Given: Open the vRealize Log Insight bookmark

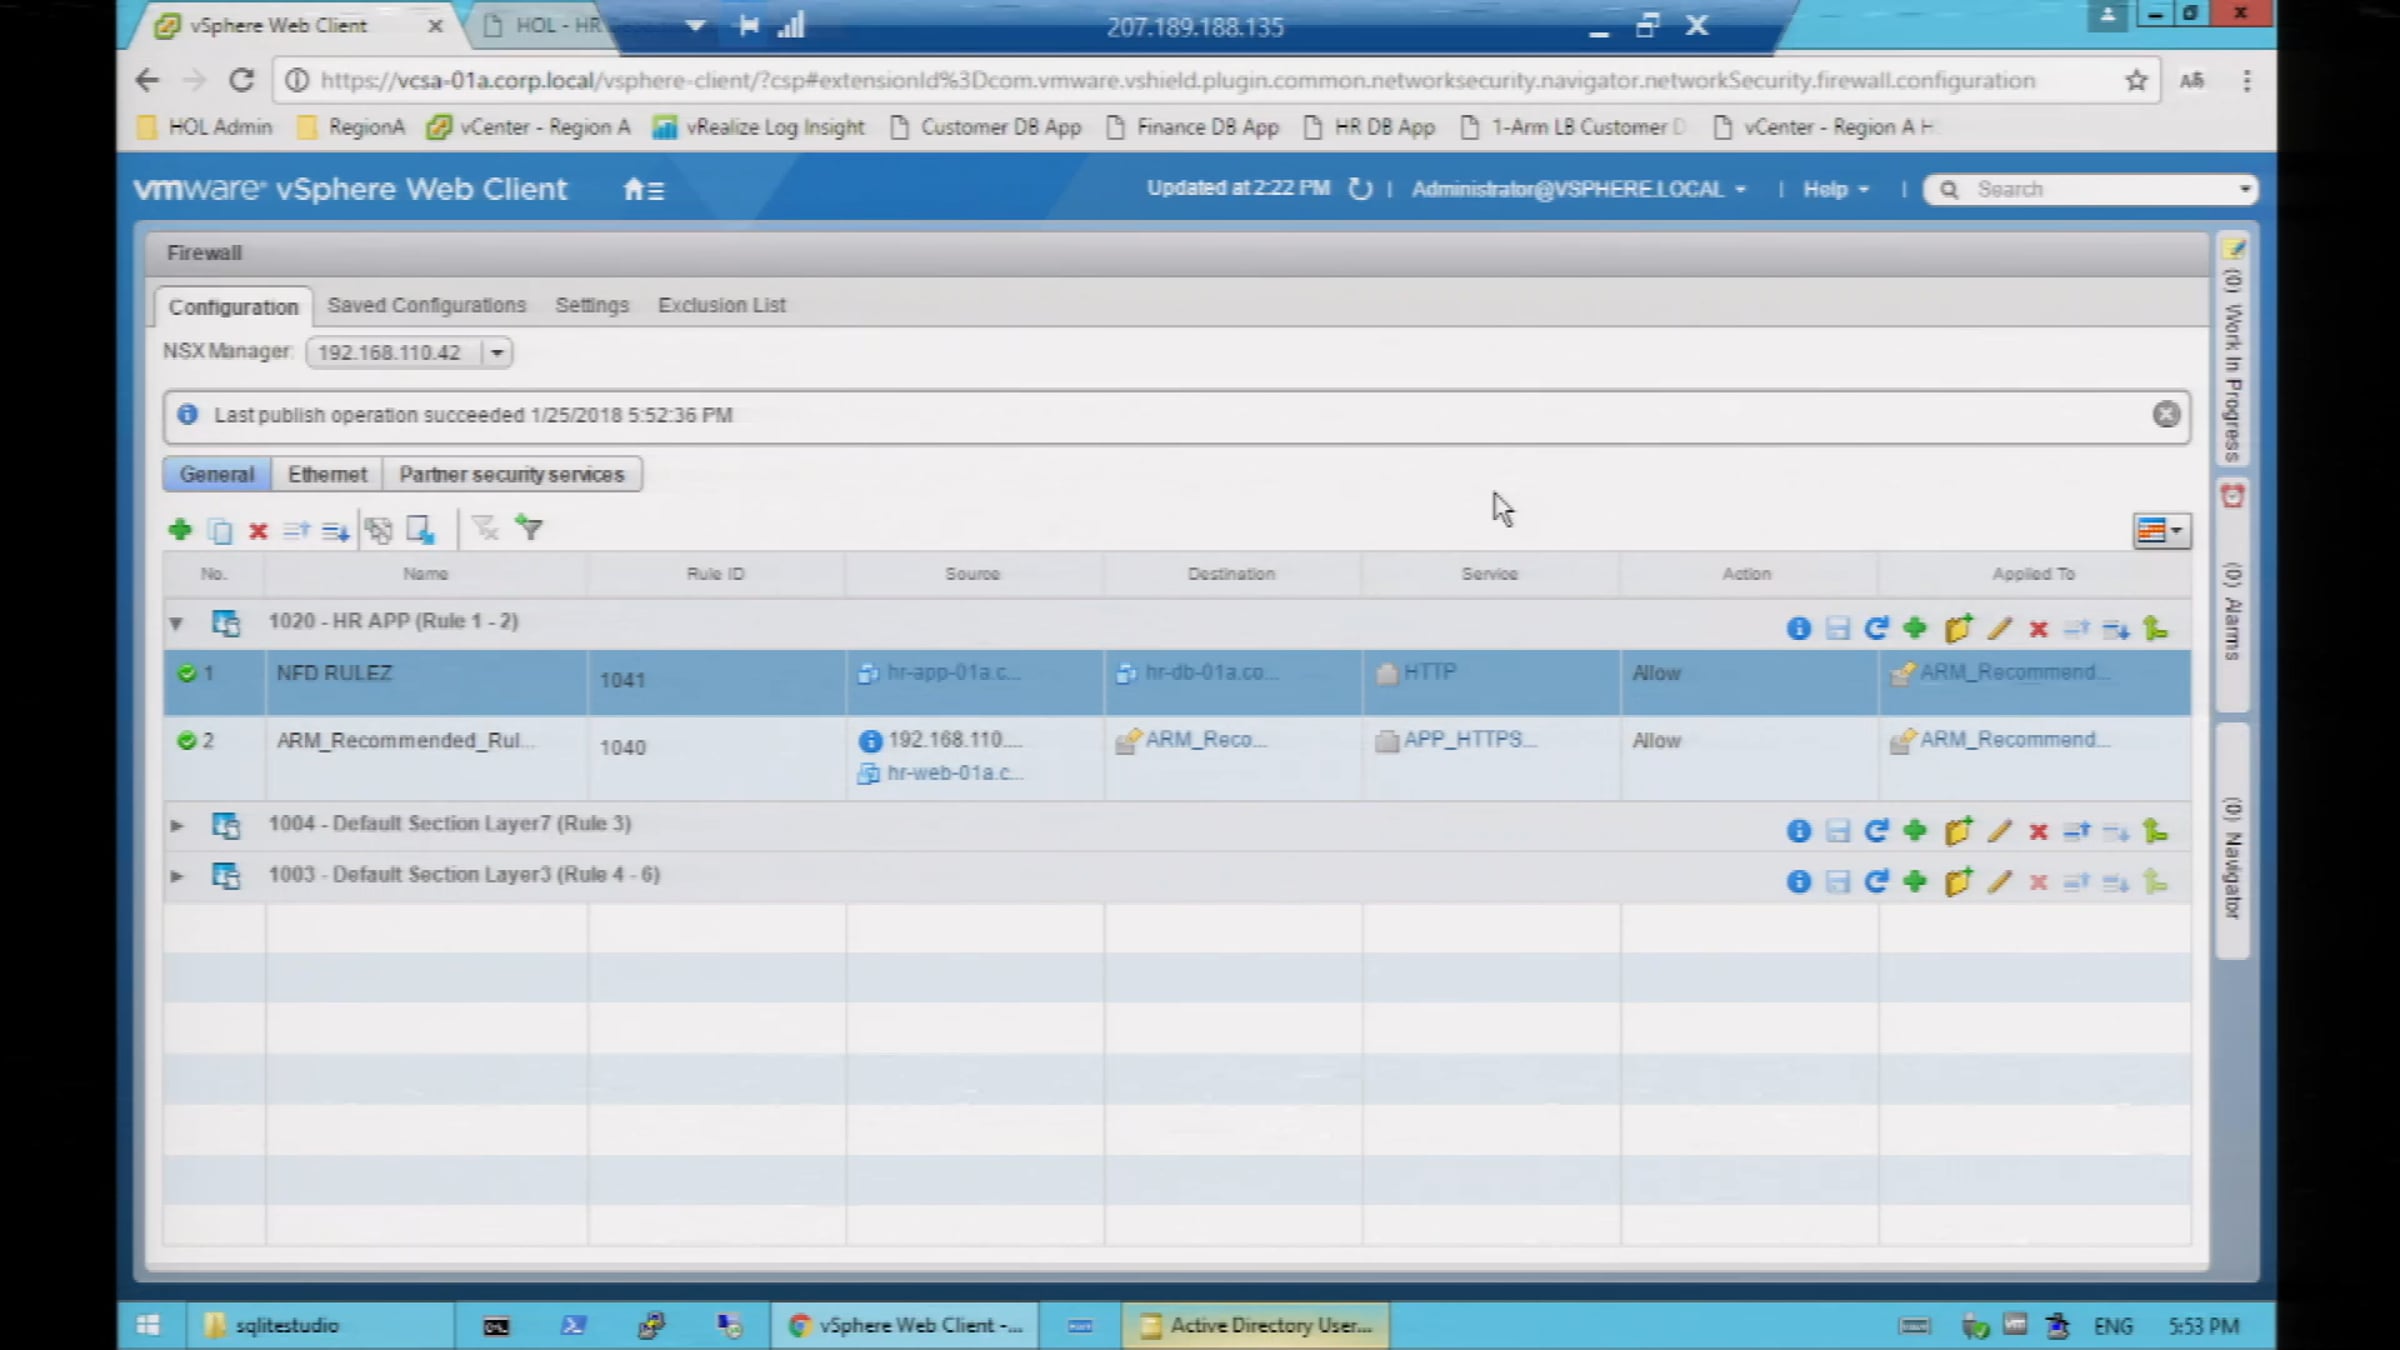Looking at the screenshot, I should tap(758, 127).
